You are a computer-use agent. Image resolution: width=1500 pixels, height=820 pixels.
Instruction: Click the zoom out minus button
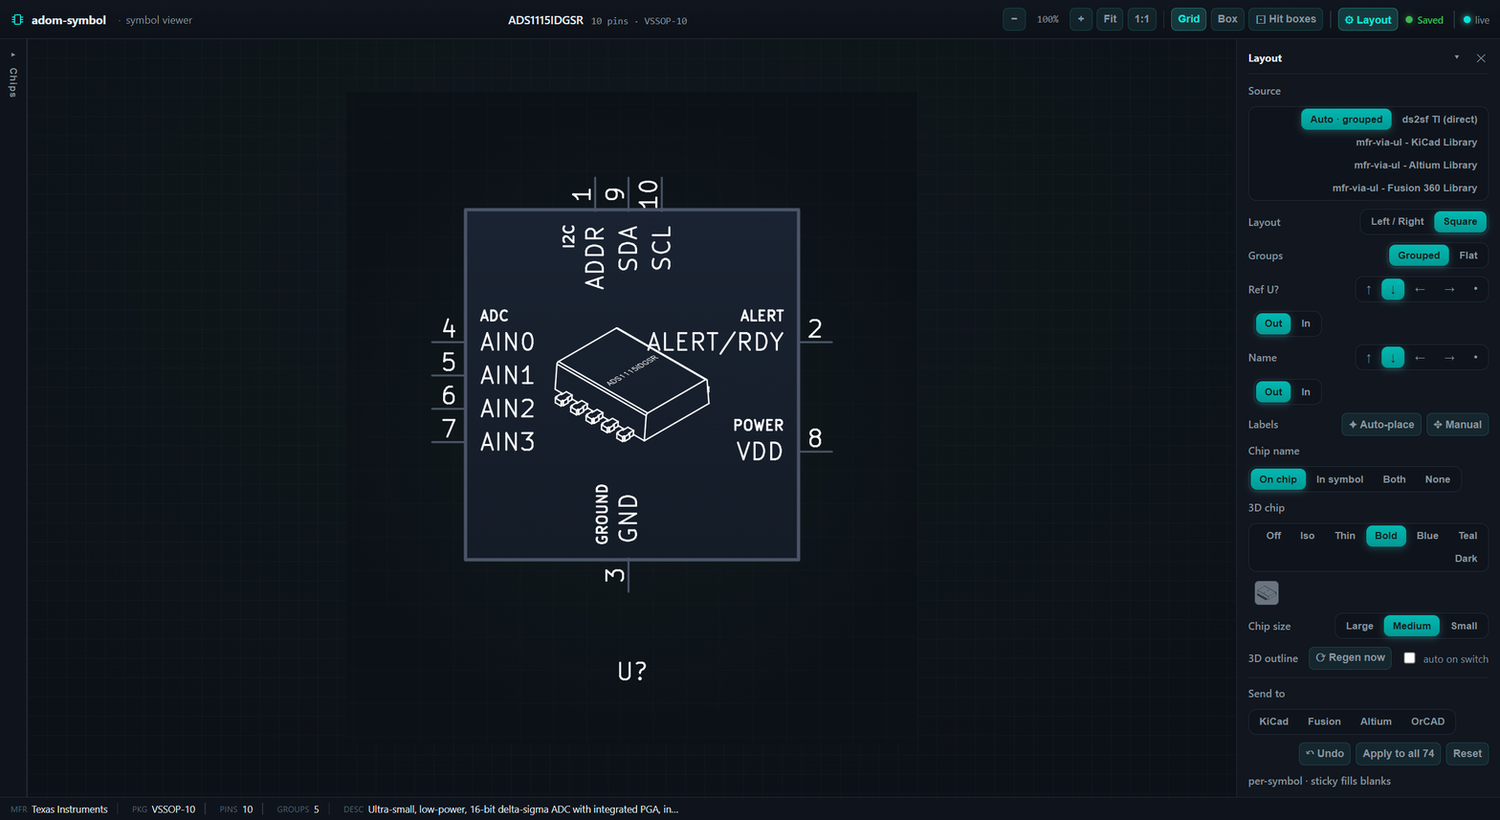(1014, 19)
